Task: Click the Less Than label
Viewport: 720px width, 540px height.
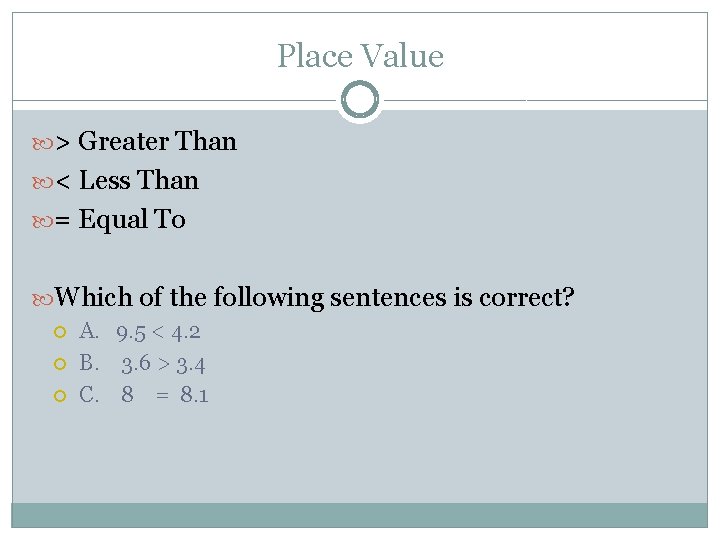Action: click(x=138, y=181)
